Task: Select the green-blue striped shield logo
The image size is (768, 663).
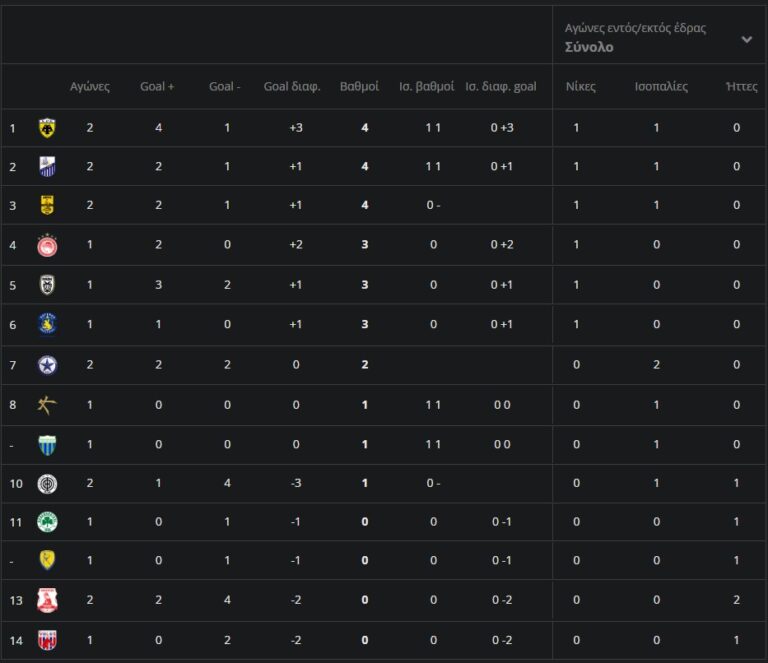Action: pyautogui.click(x=47, y=444)
